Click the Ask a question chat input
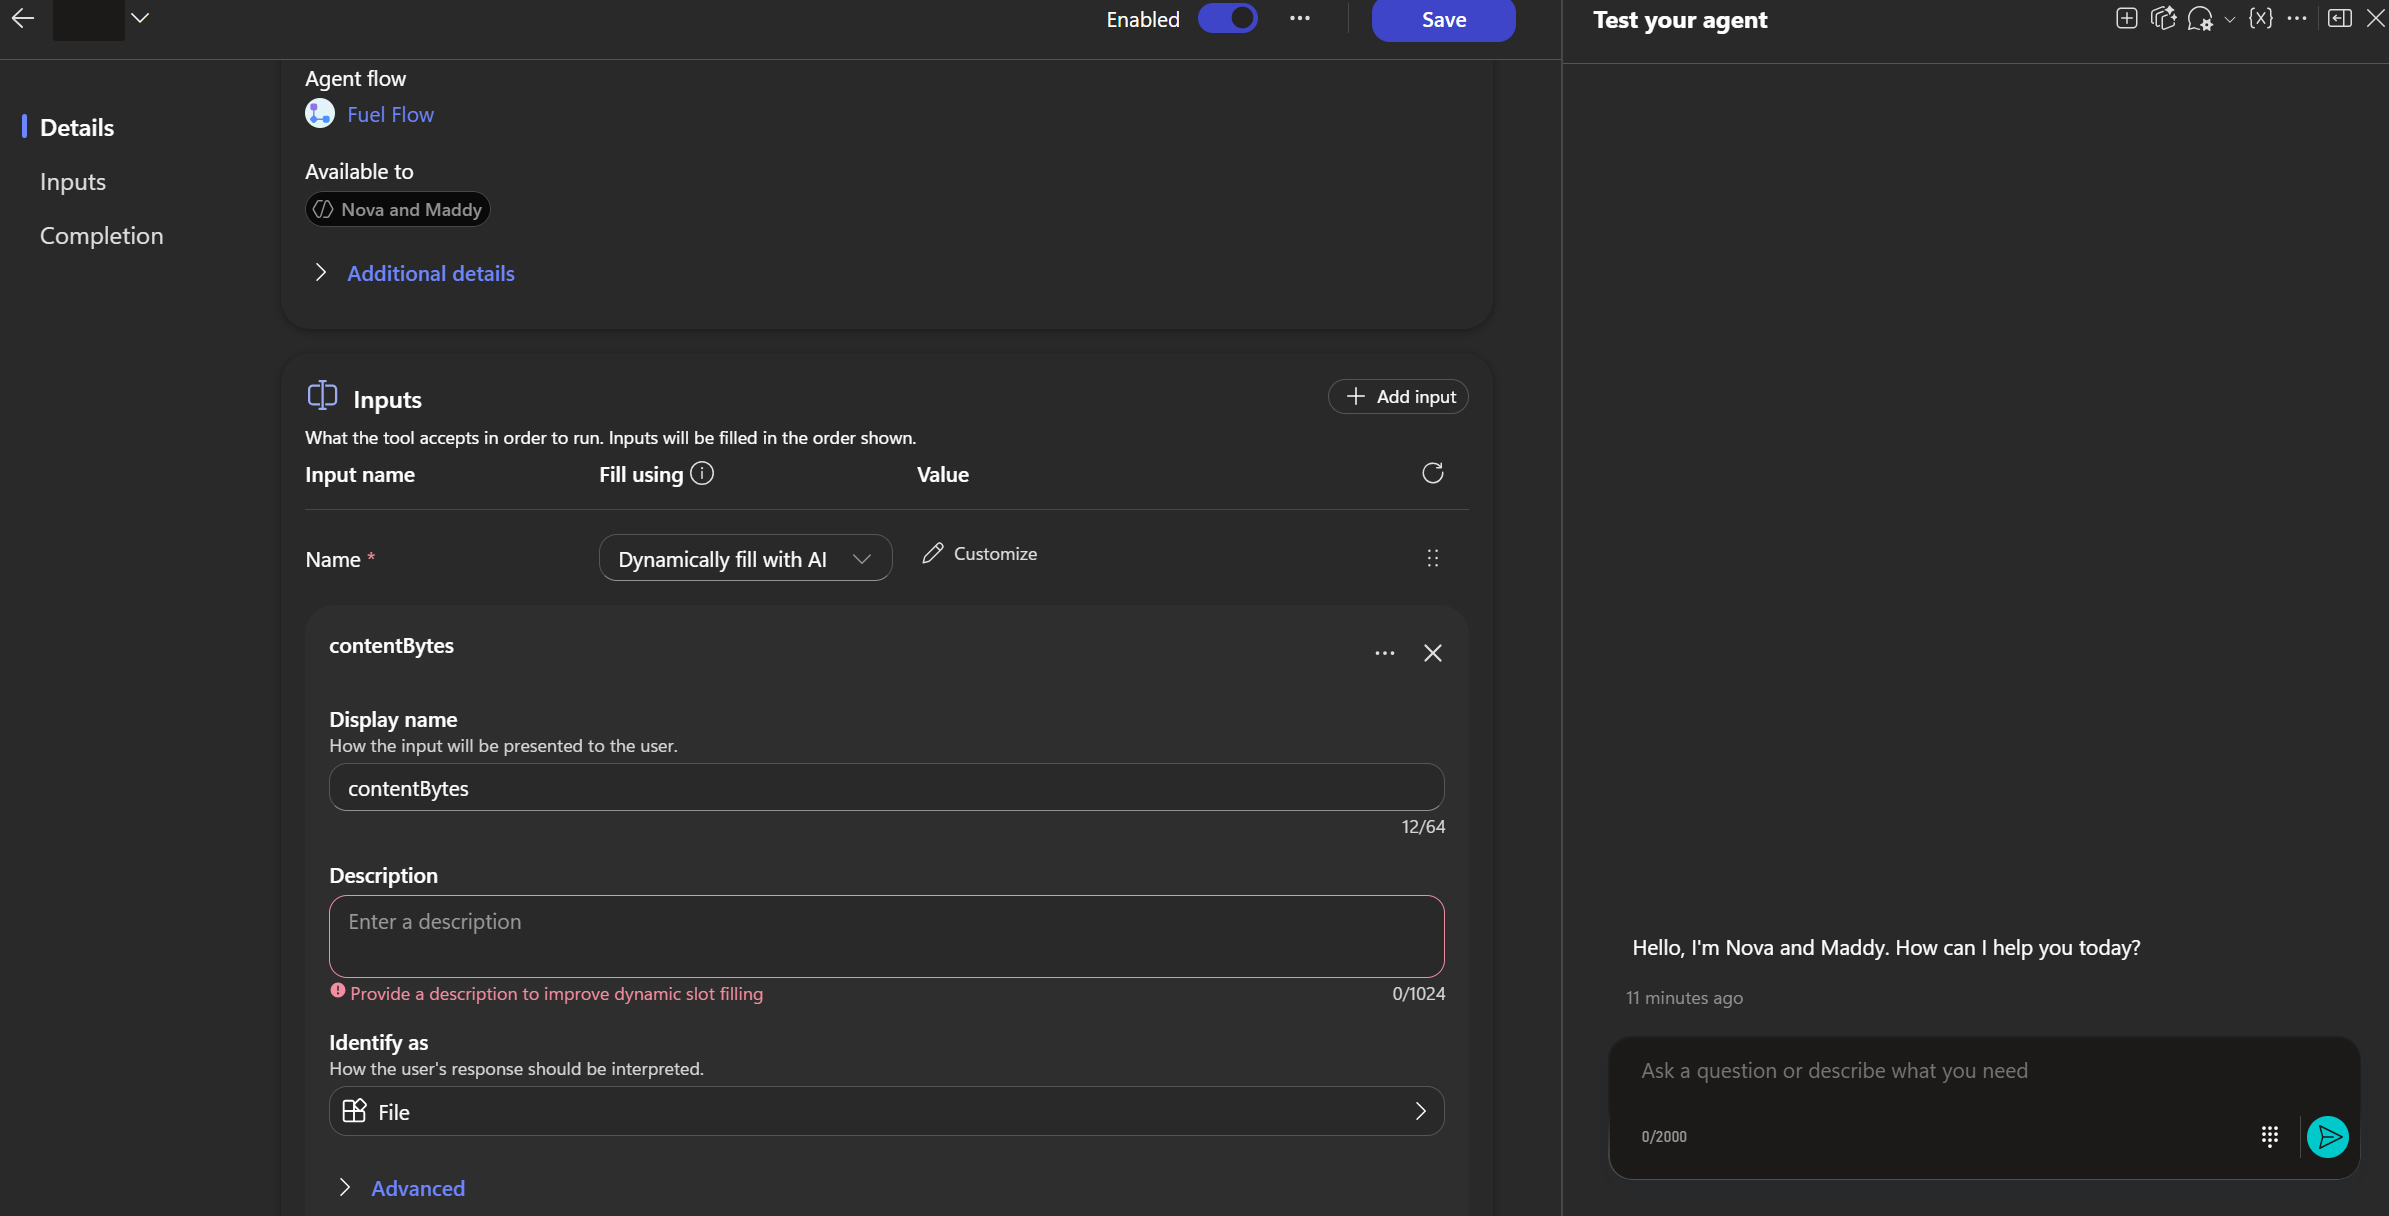The height and width of the screenshot is (1216, 2389). (1983, 1071)
